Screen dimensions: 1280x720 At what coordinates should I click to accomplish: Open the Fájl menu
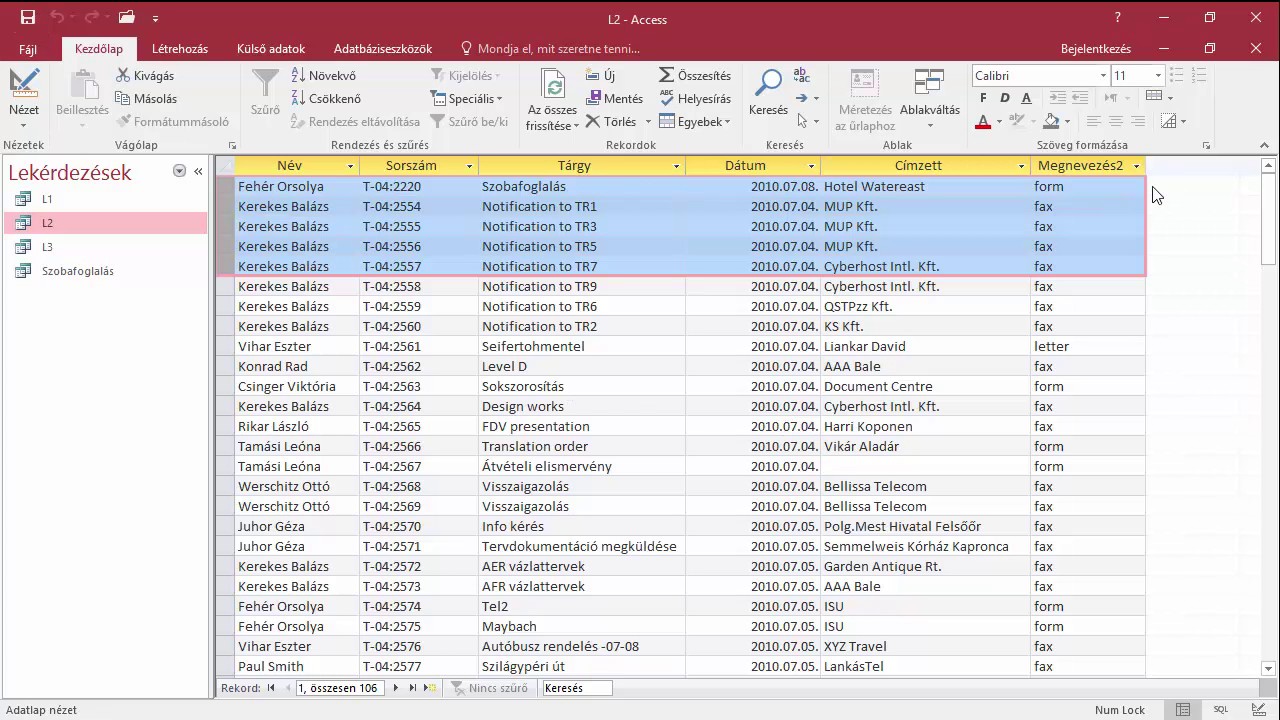28,49
